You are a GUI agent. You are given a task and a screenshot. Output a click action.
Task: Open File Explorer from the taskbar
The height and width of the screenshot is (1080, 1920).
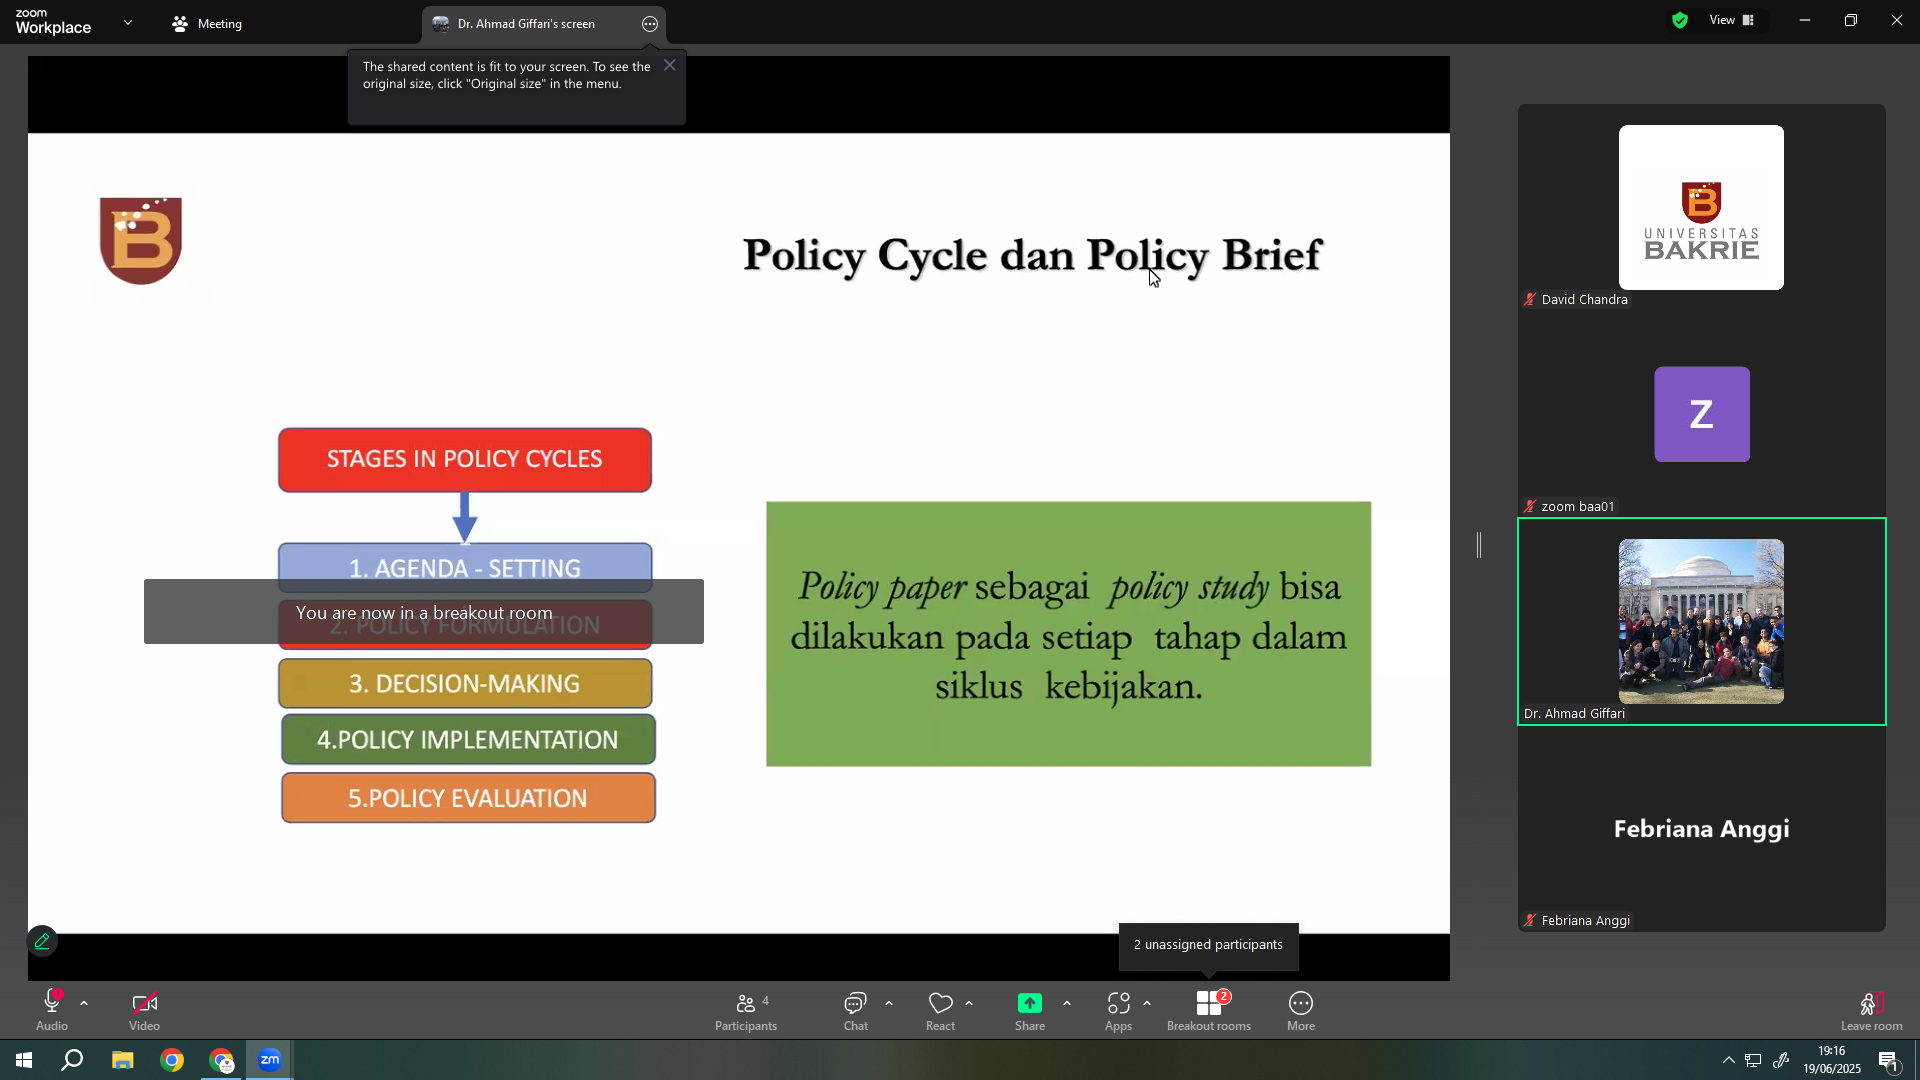pos(122,1060)
